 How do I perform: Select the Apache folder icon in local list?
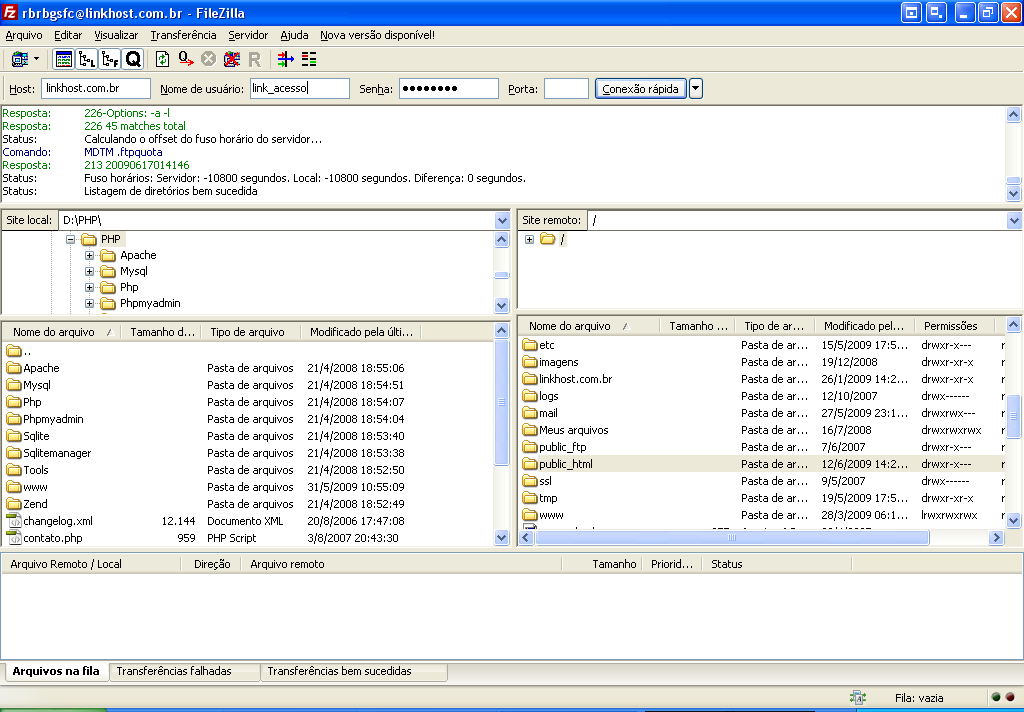14,368
